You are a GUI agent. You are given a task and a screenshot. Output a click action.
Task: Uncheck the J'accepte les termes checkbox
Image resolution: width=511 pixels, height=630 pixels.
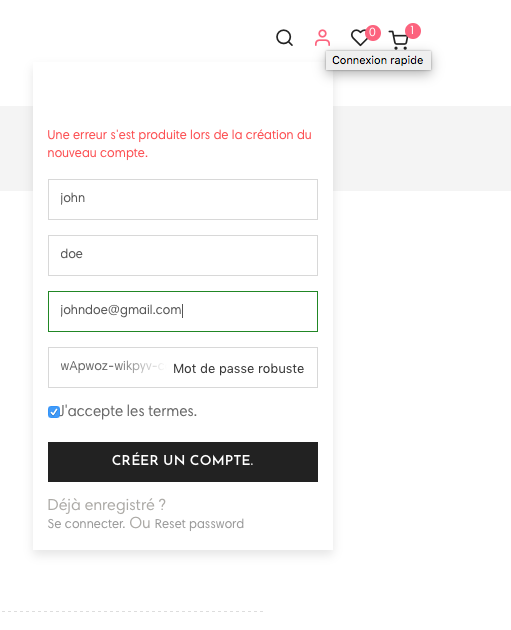pyautogui.click(x=53, y=412)
